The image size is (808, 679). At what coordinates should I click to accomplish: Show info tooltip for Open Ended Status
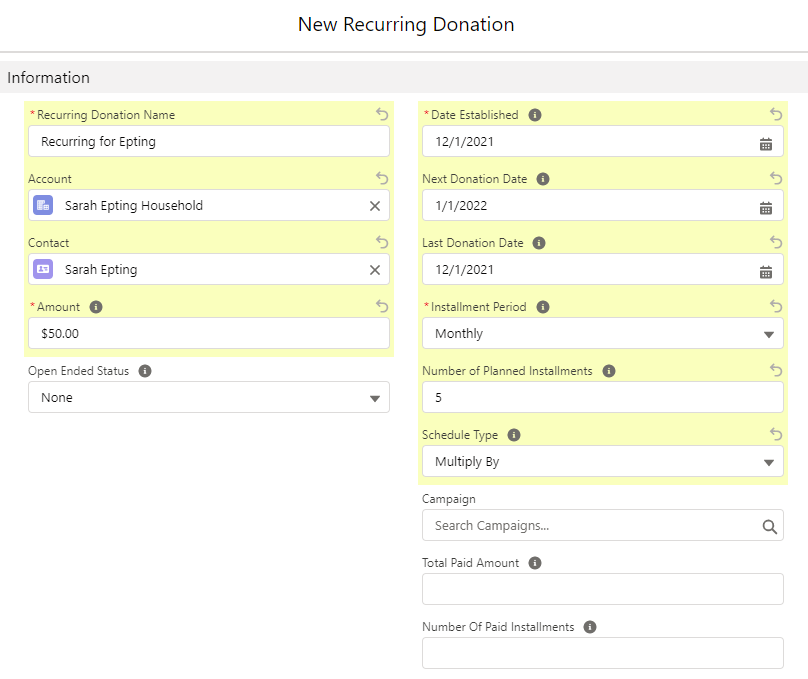pyautogui.click(x=145, y=371)
